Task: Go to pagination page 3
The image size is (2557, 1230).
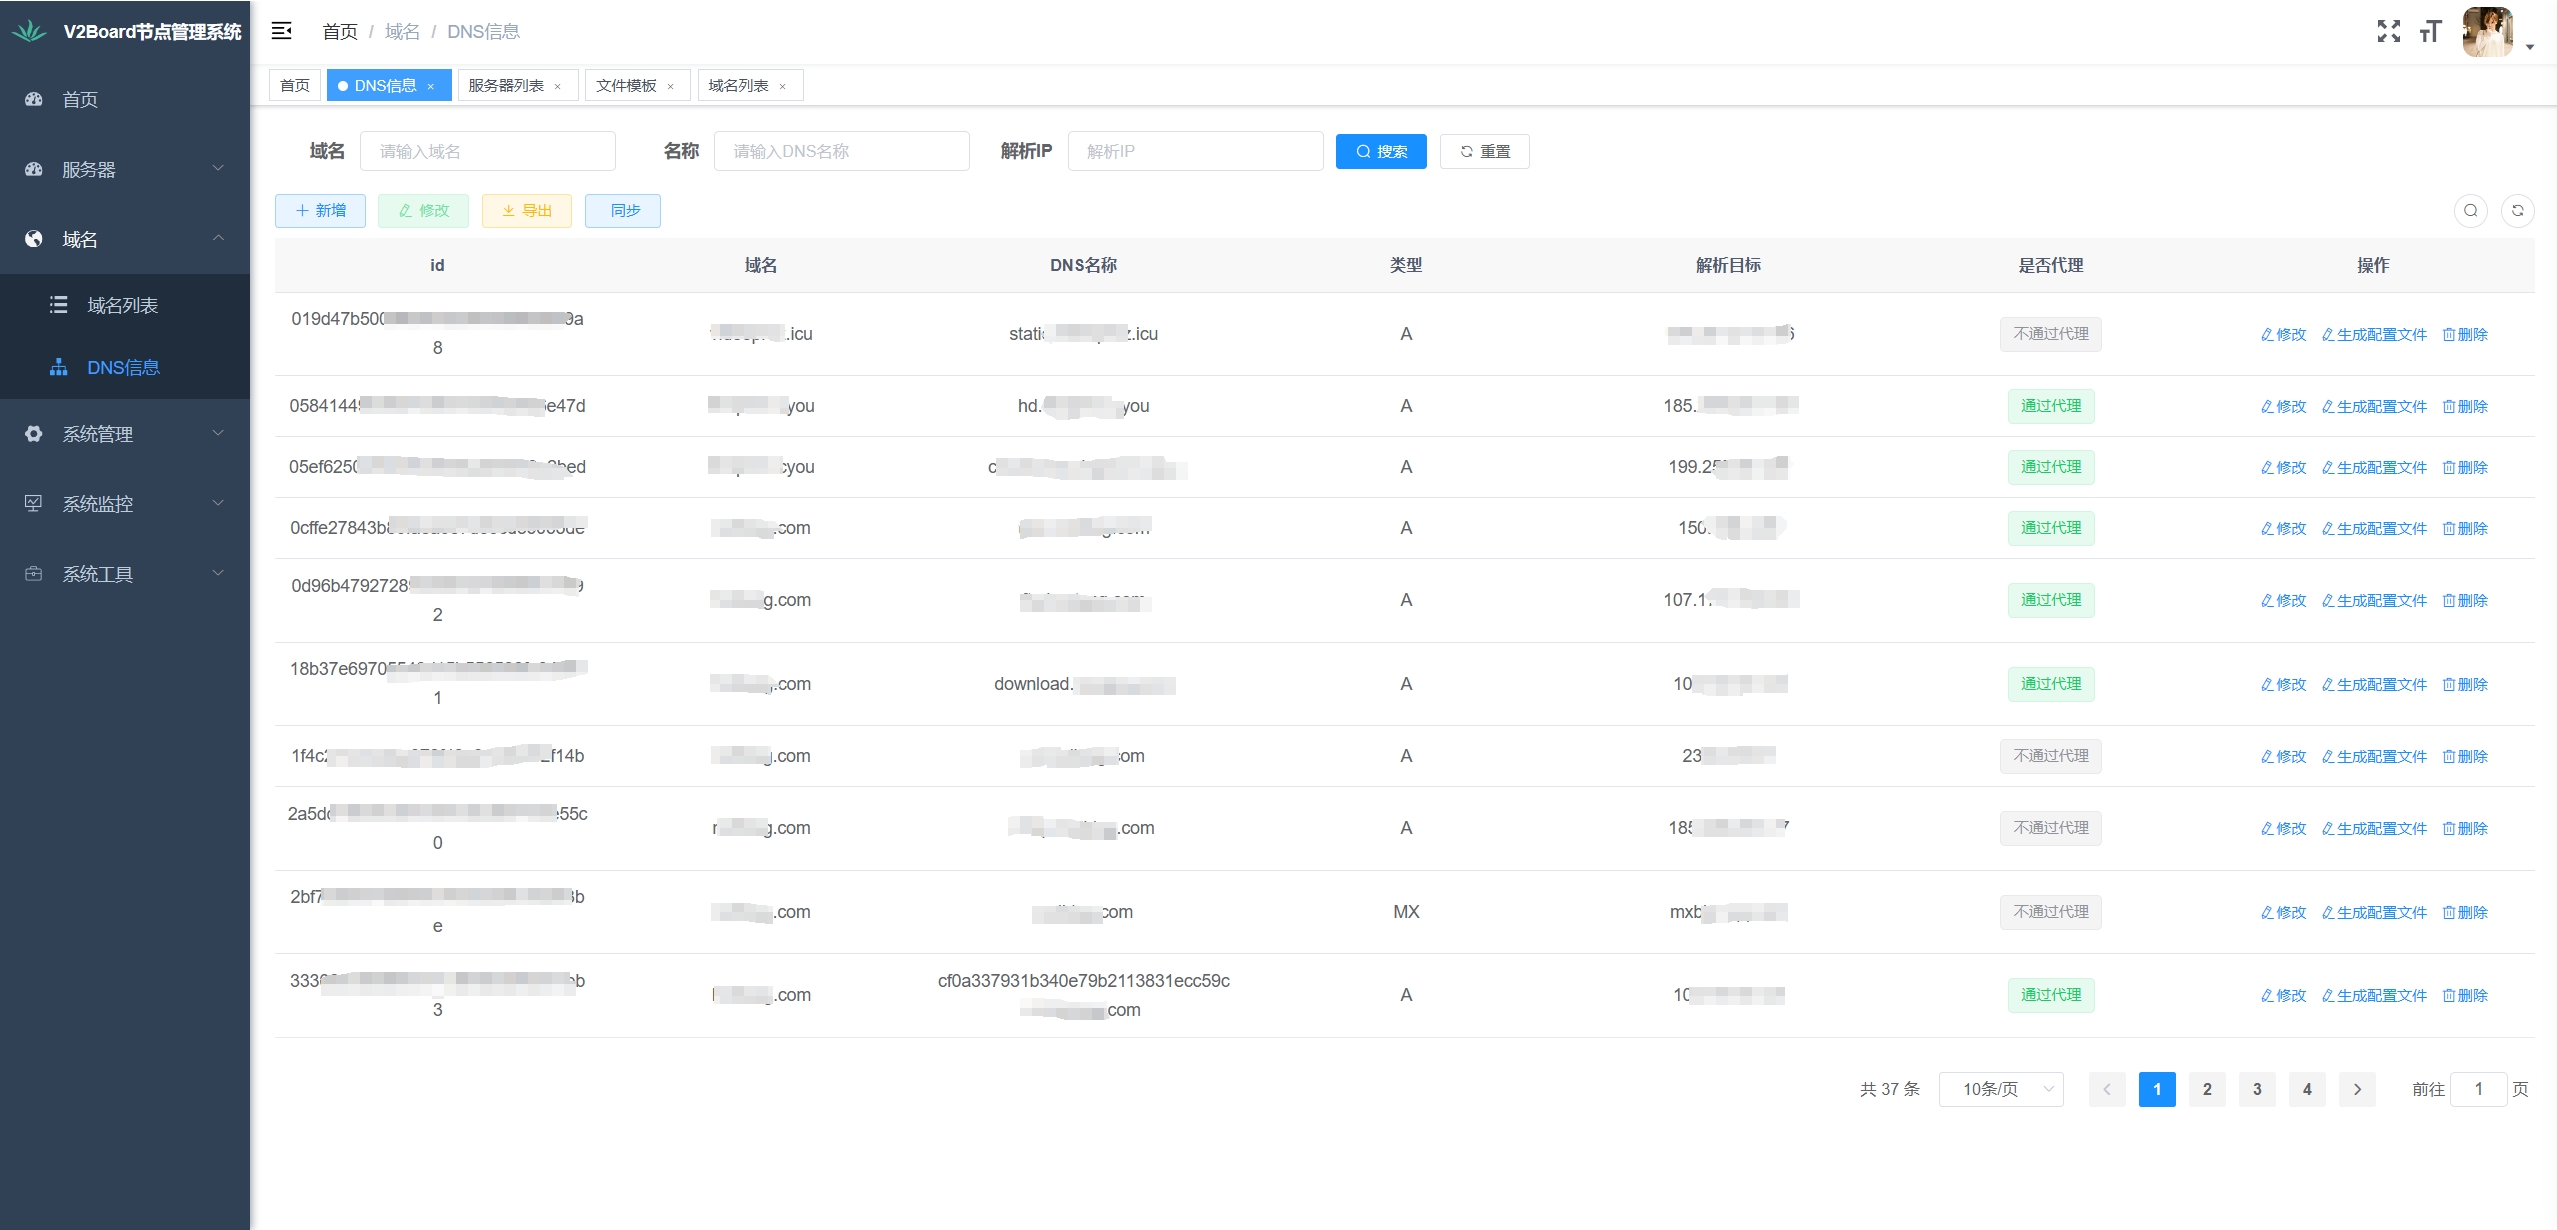Action: (x=2256, y=1089)
